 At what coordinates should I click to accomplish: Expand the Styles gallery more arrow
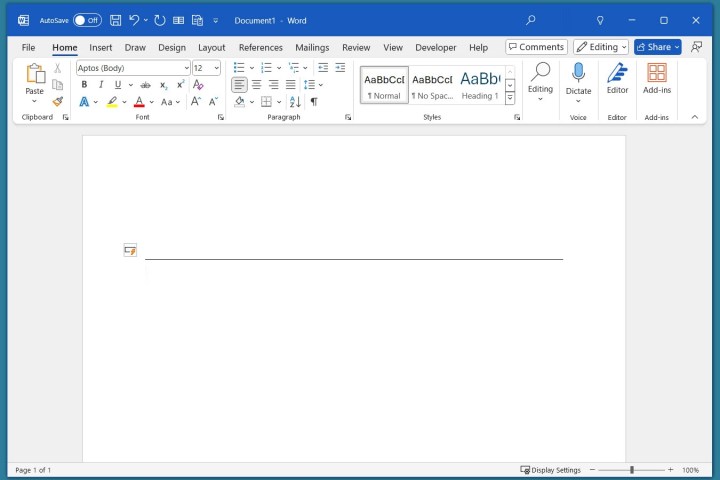[510, 98]
